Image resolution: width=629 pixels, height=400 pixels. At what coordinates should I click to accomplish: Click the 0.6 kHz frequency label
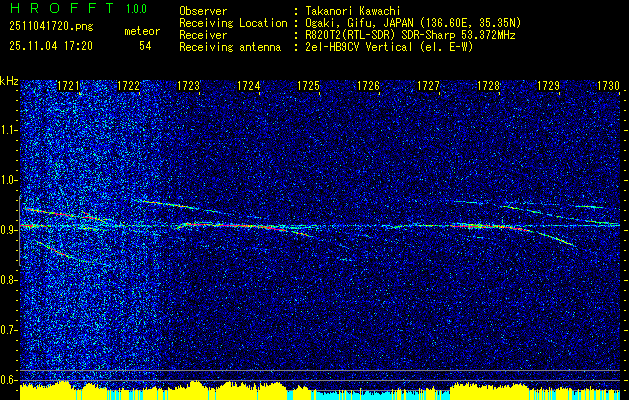[x=9, y=380]
